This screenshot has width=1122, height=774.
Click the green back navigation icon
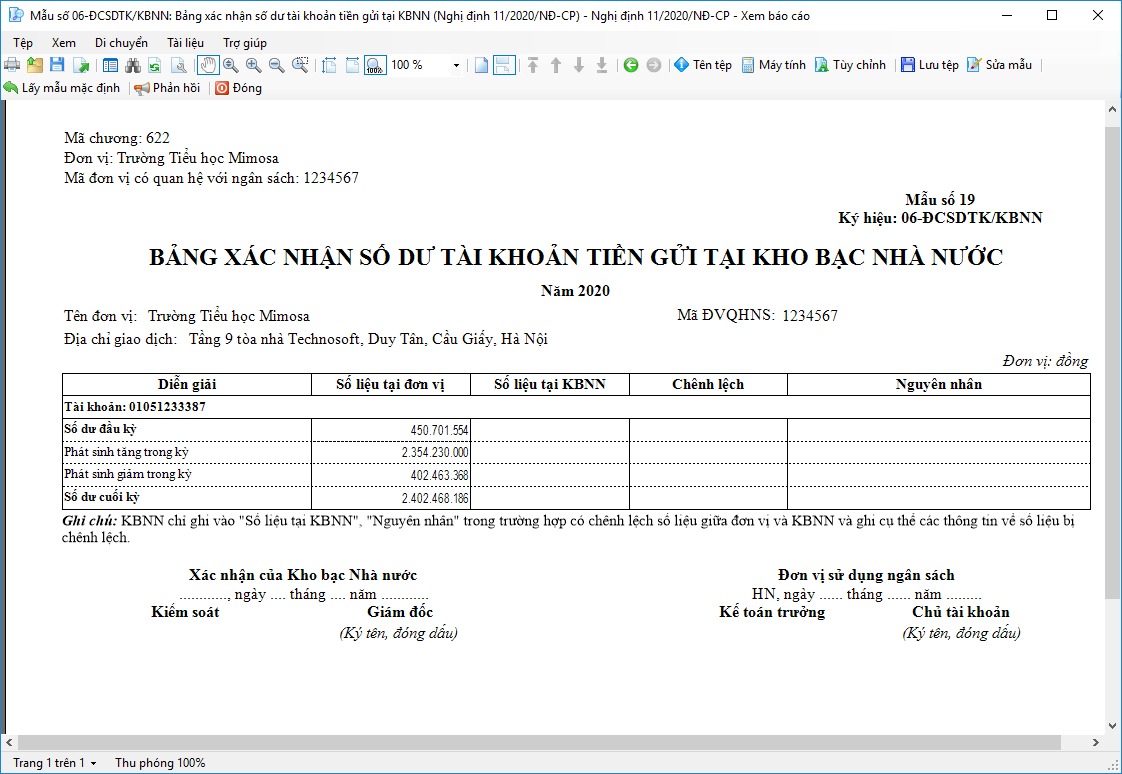[x=630, y=65]
